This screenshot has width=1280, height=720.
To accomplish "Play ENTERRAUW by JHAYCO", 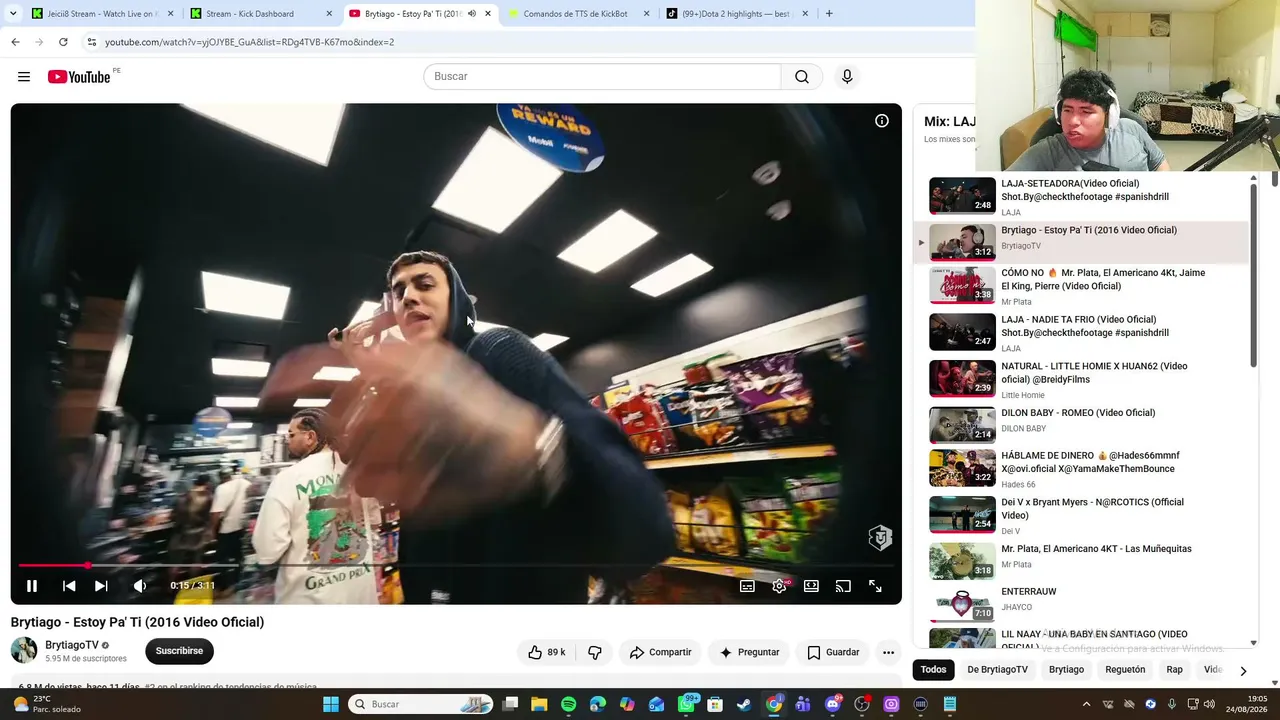I will coord(1080,605).
